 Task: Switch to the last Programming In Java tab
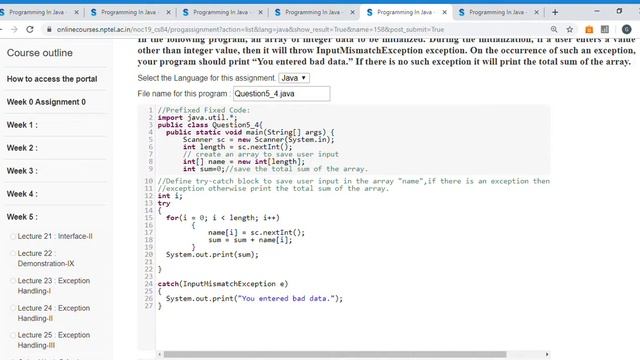coord(497,12)
